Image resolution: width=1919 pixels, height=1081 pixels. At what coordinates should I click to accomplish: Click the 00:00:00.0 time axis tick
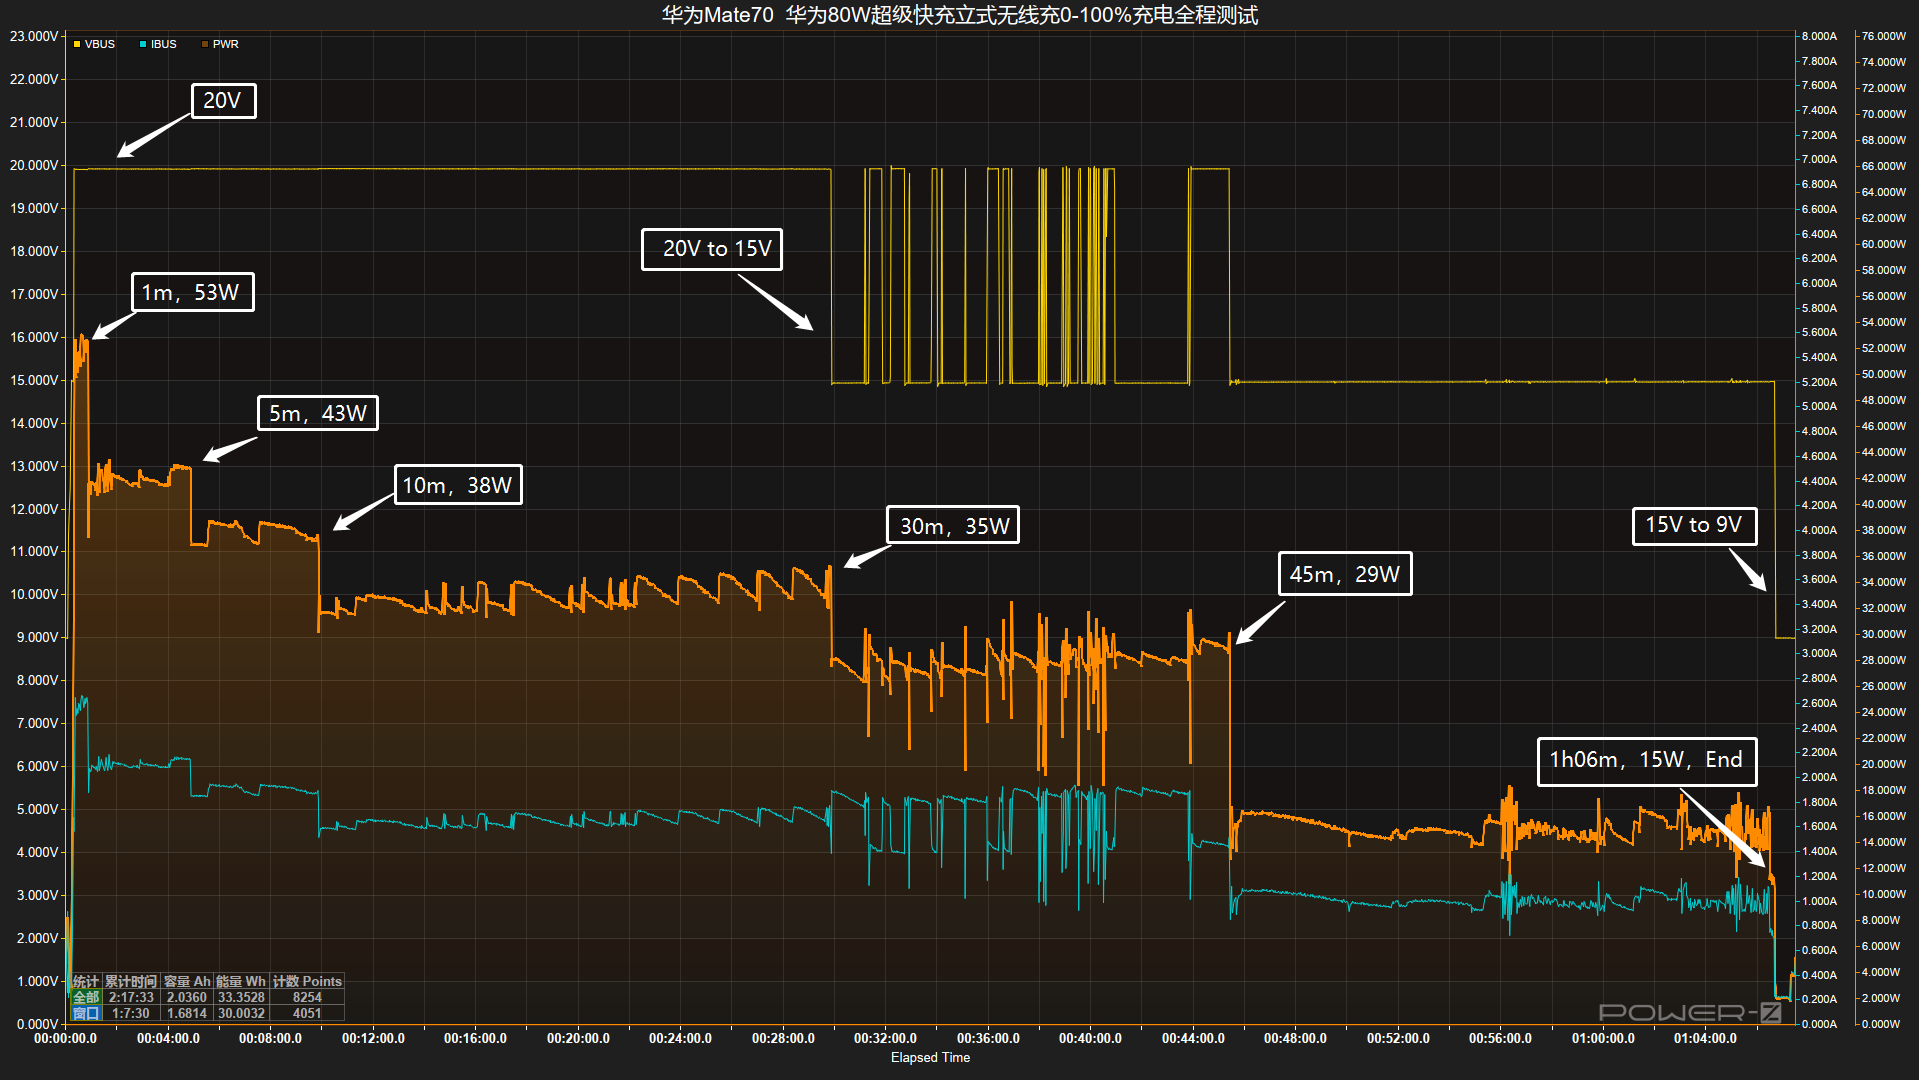click(x=65, y=1038)
